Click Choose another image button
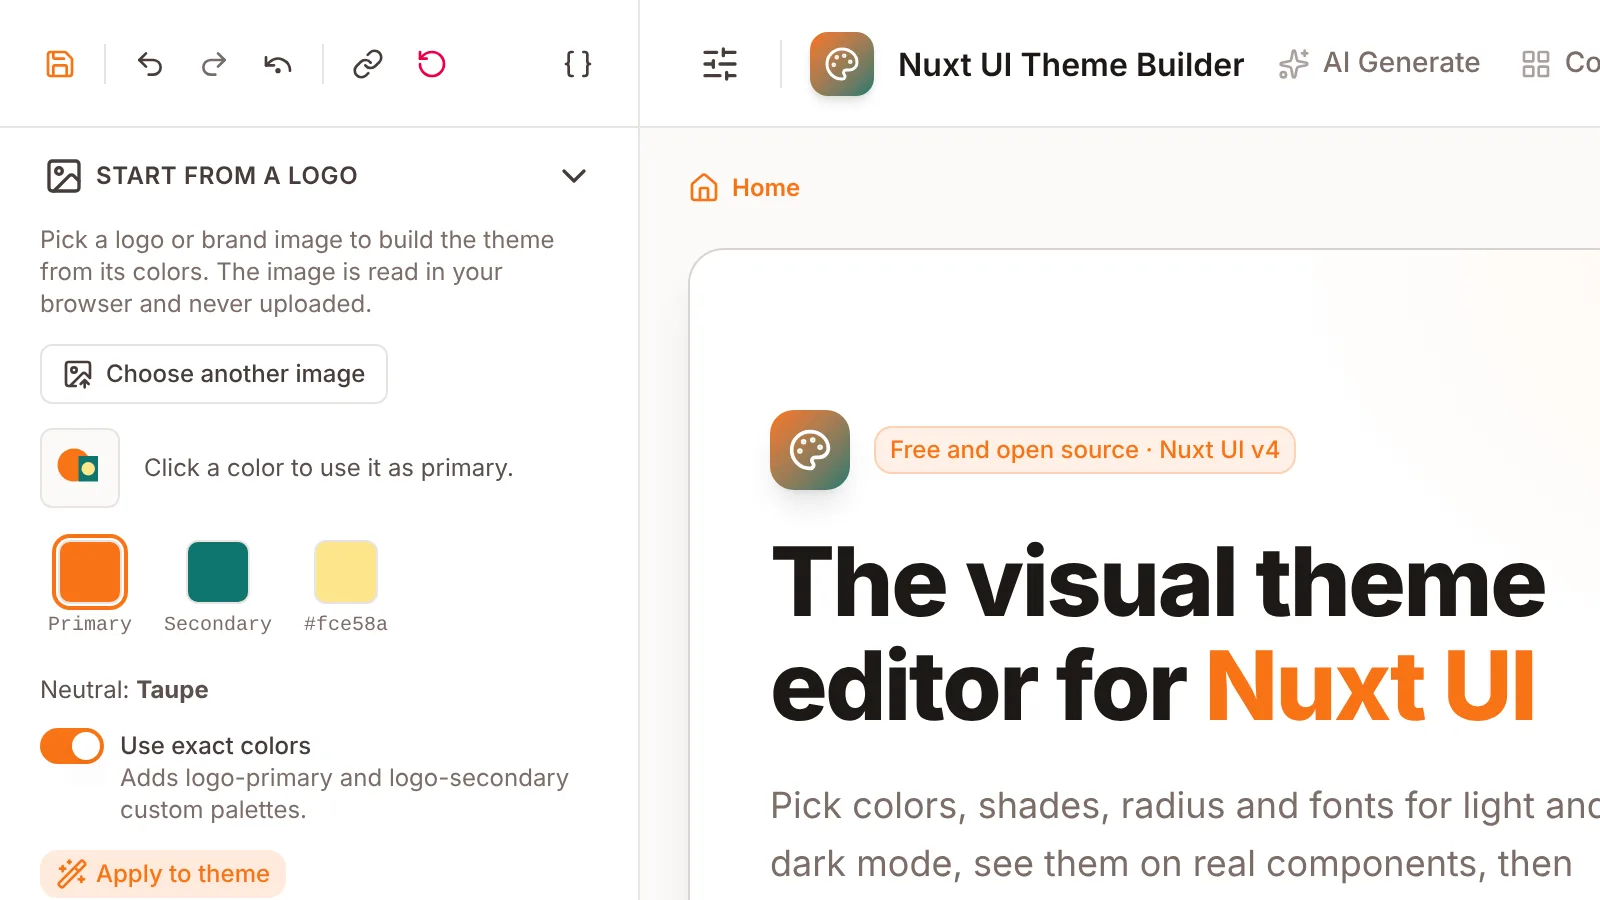Image resolution: width=1600 pixels, height=900 pixels. [214, 374]
